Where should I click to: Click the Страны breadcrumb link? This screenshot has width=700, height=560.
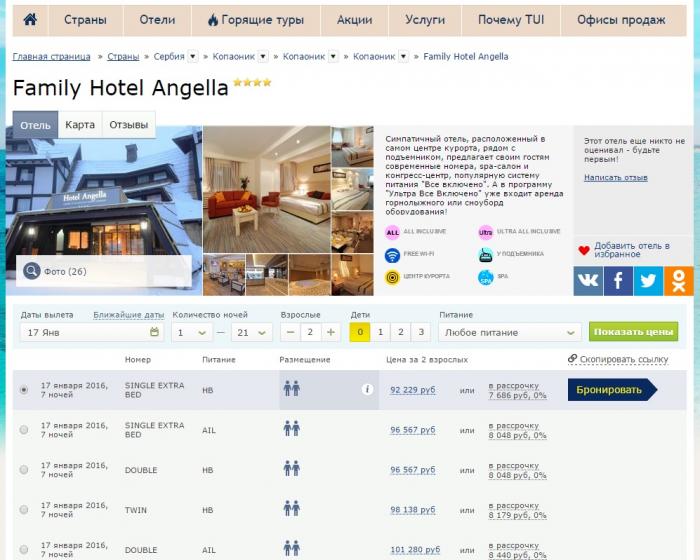(x=123, y=57)
